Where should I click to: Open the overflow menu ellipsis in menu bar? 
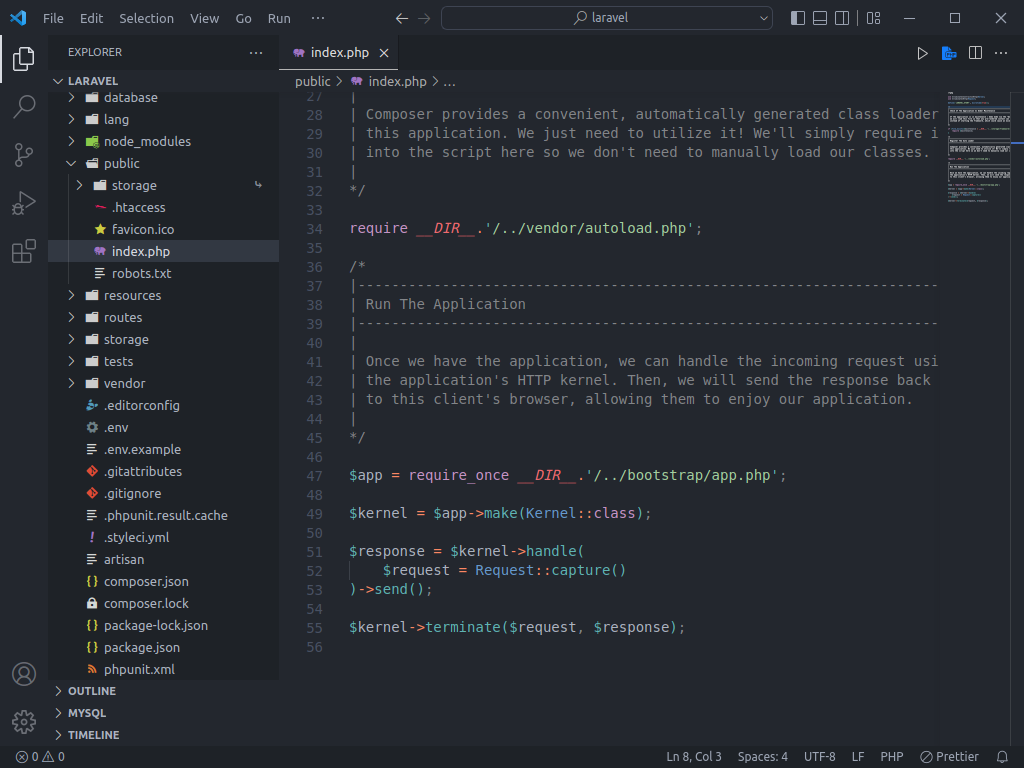pyautogui.click(x=318, y=18)
